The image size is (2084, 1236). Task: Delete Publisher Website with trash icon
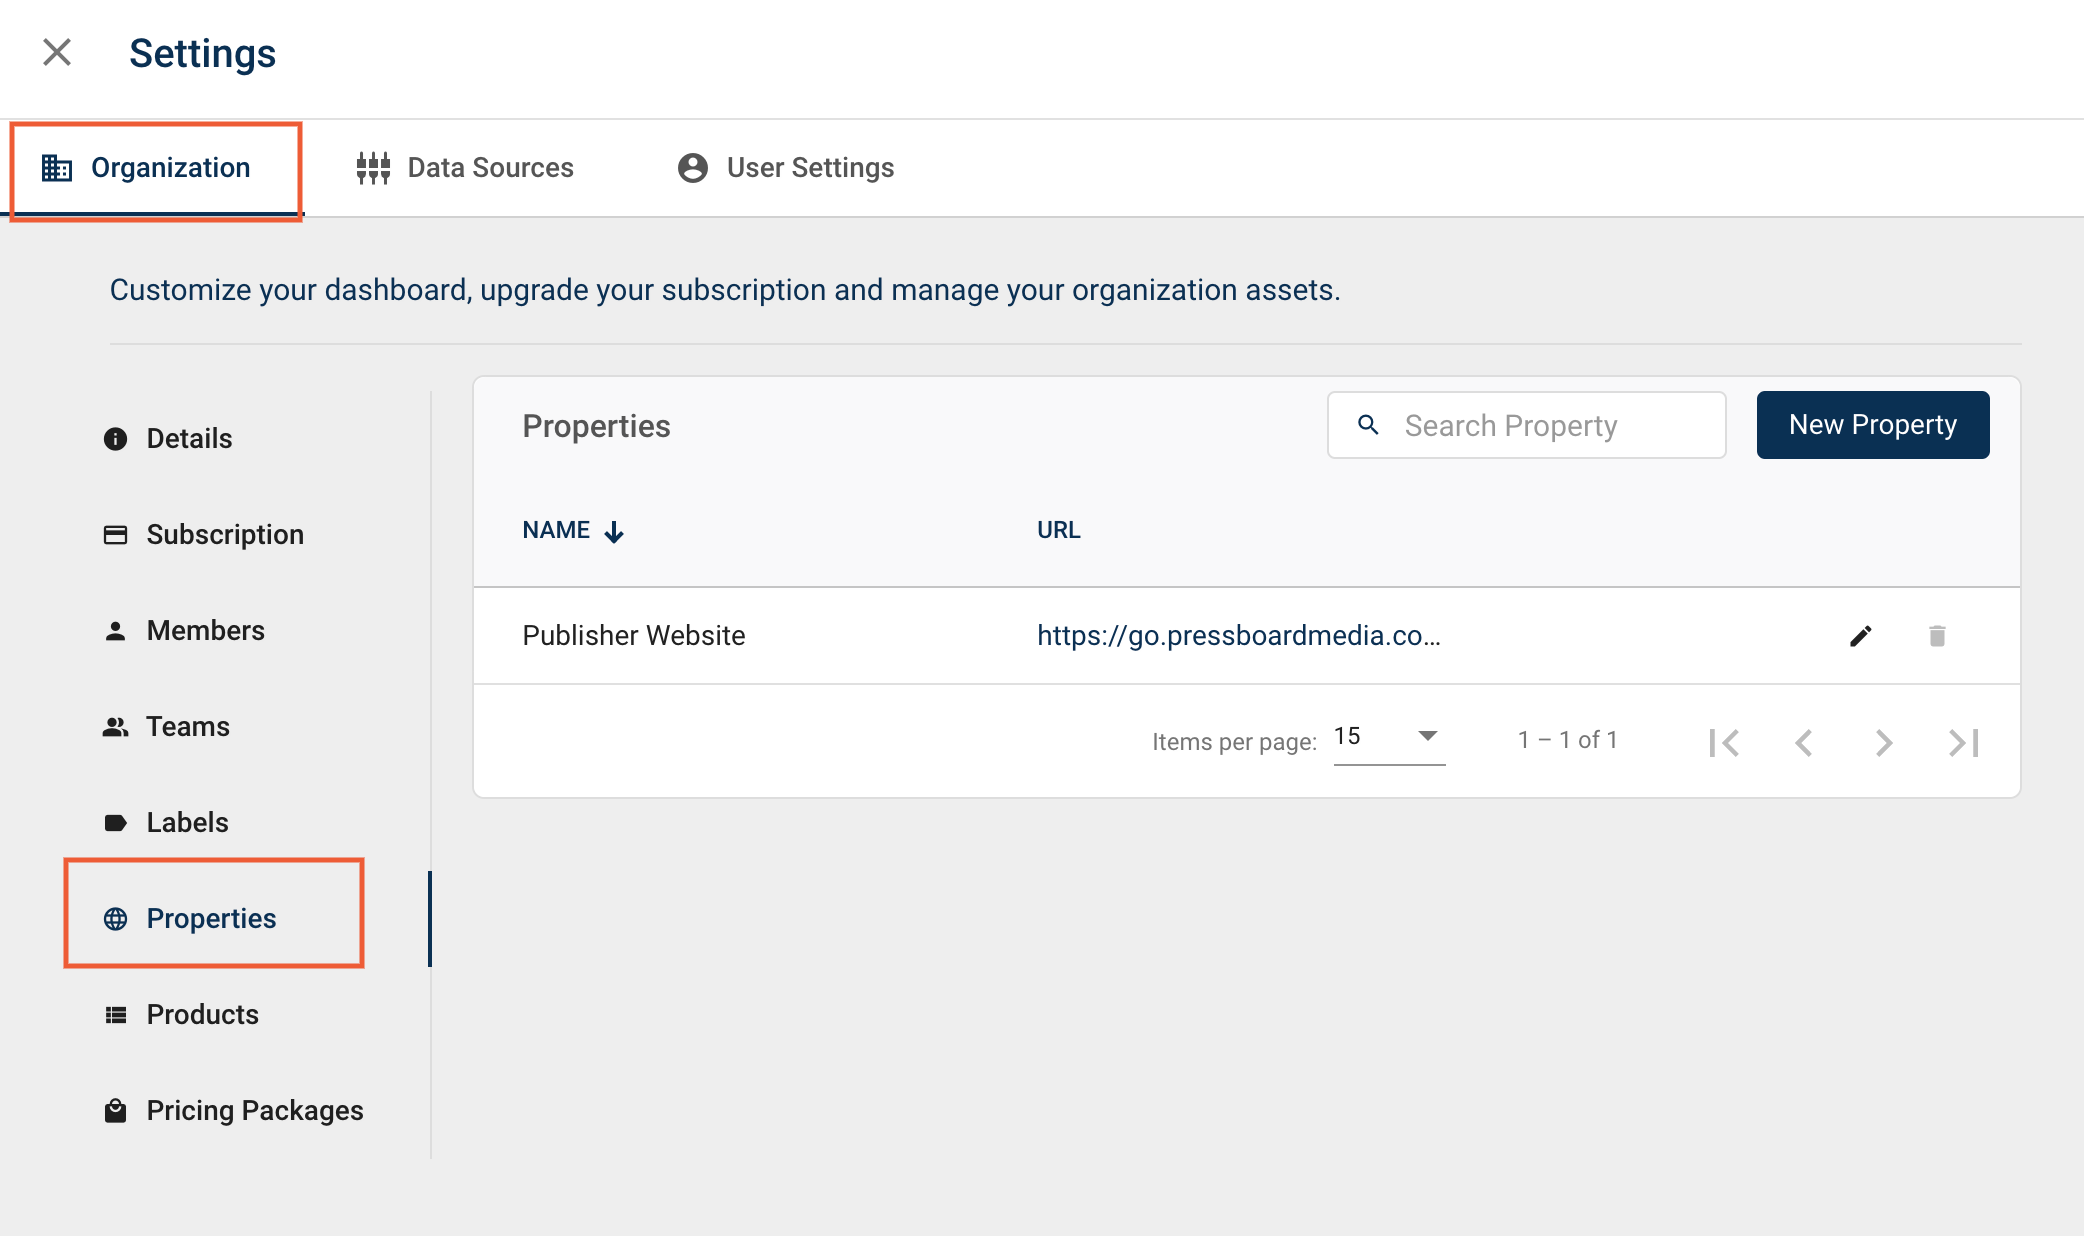coord(1937,636)
